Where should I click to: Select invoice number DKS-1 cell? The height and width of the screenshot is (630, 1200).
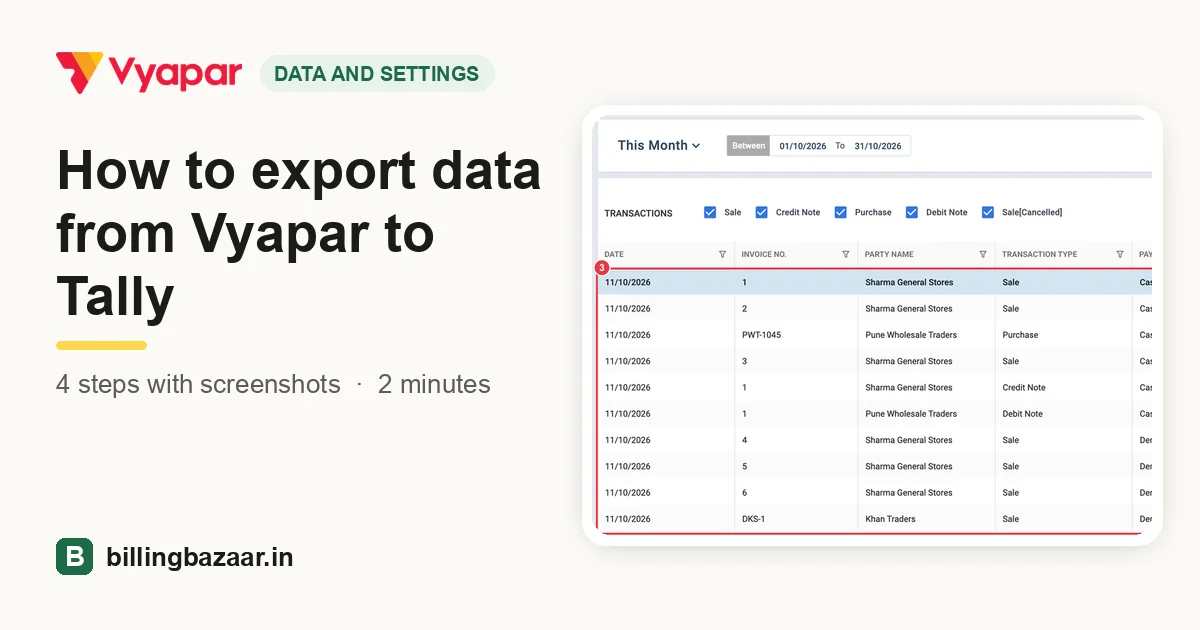coord(754,519)
